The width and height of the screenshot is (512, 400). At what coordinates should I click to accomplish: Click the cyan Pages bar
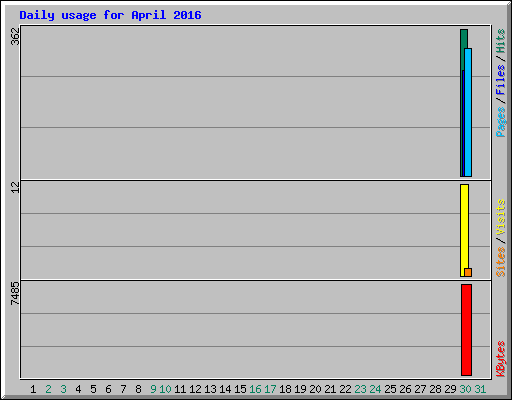[x=468, y=112]
